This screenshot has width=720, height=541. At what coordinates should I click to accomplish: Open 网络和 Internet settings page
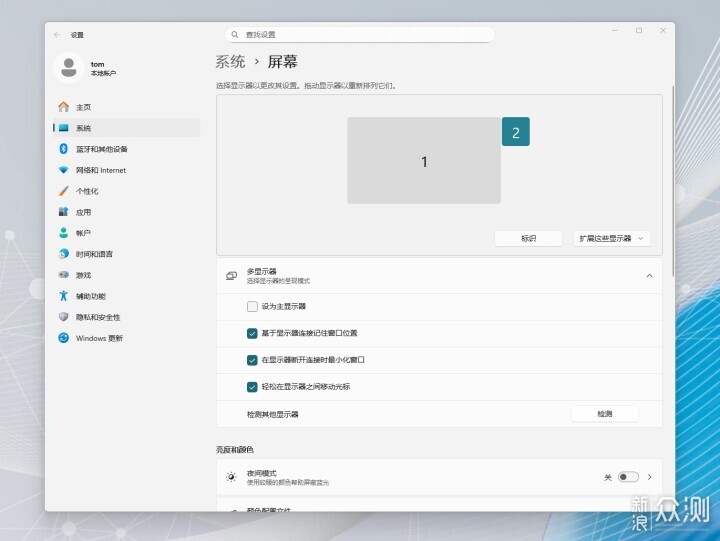tap(127, 170)
